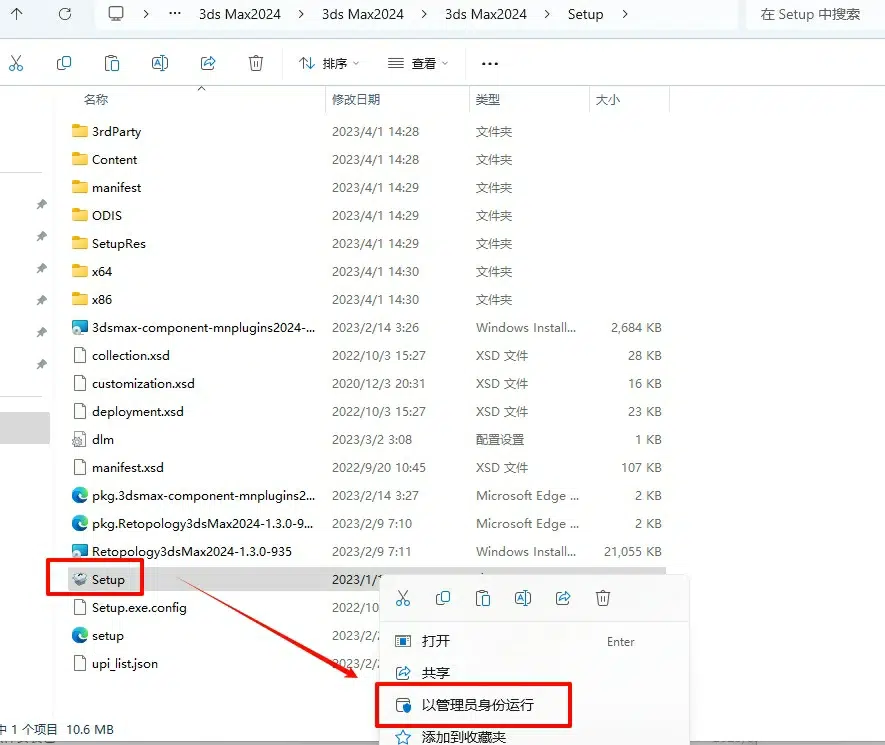Click the Setup breadcrumb in address bar
The height and width of the screenshot is (745, 885).
coord(585,14)
